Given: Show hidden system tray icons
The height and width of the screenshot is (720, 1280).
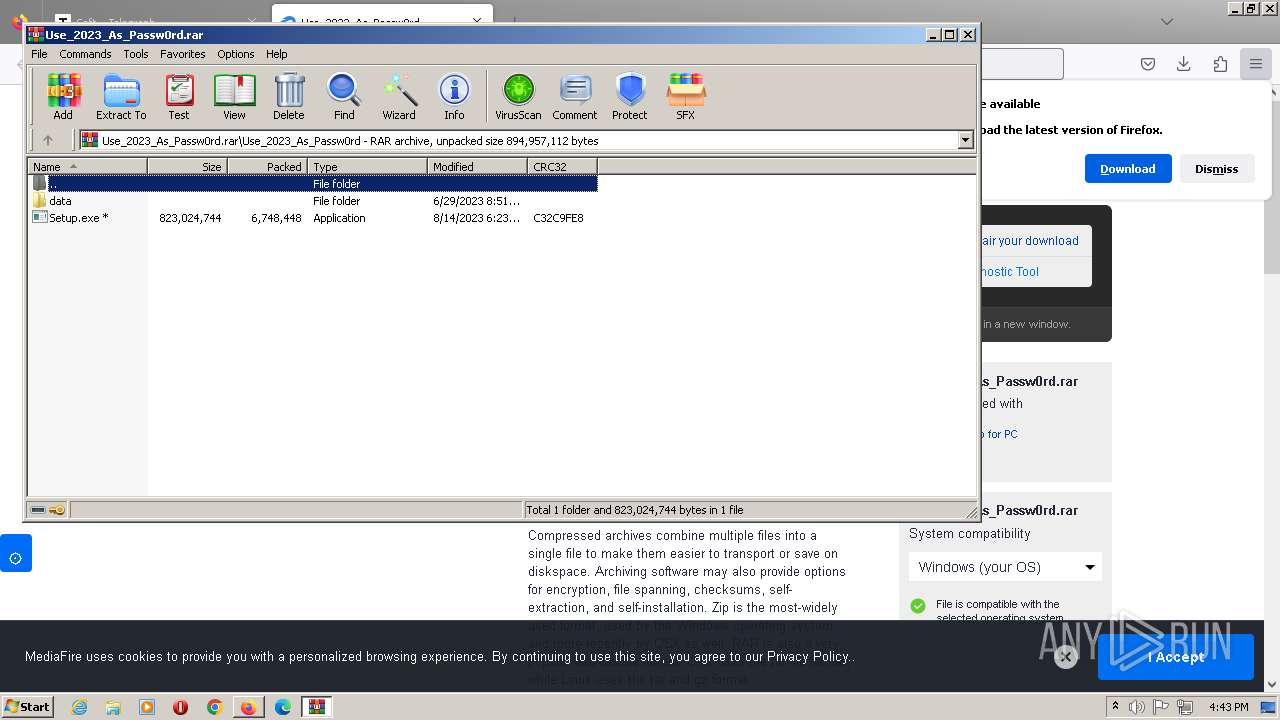Looking at the screenshot, I should (1115, 706).
